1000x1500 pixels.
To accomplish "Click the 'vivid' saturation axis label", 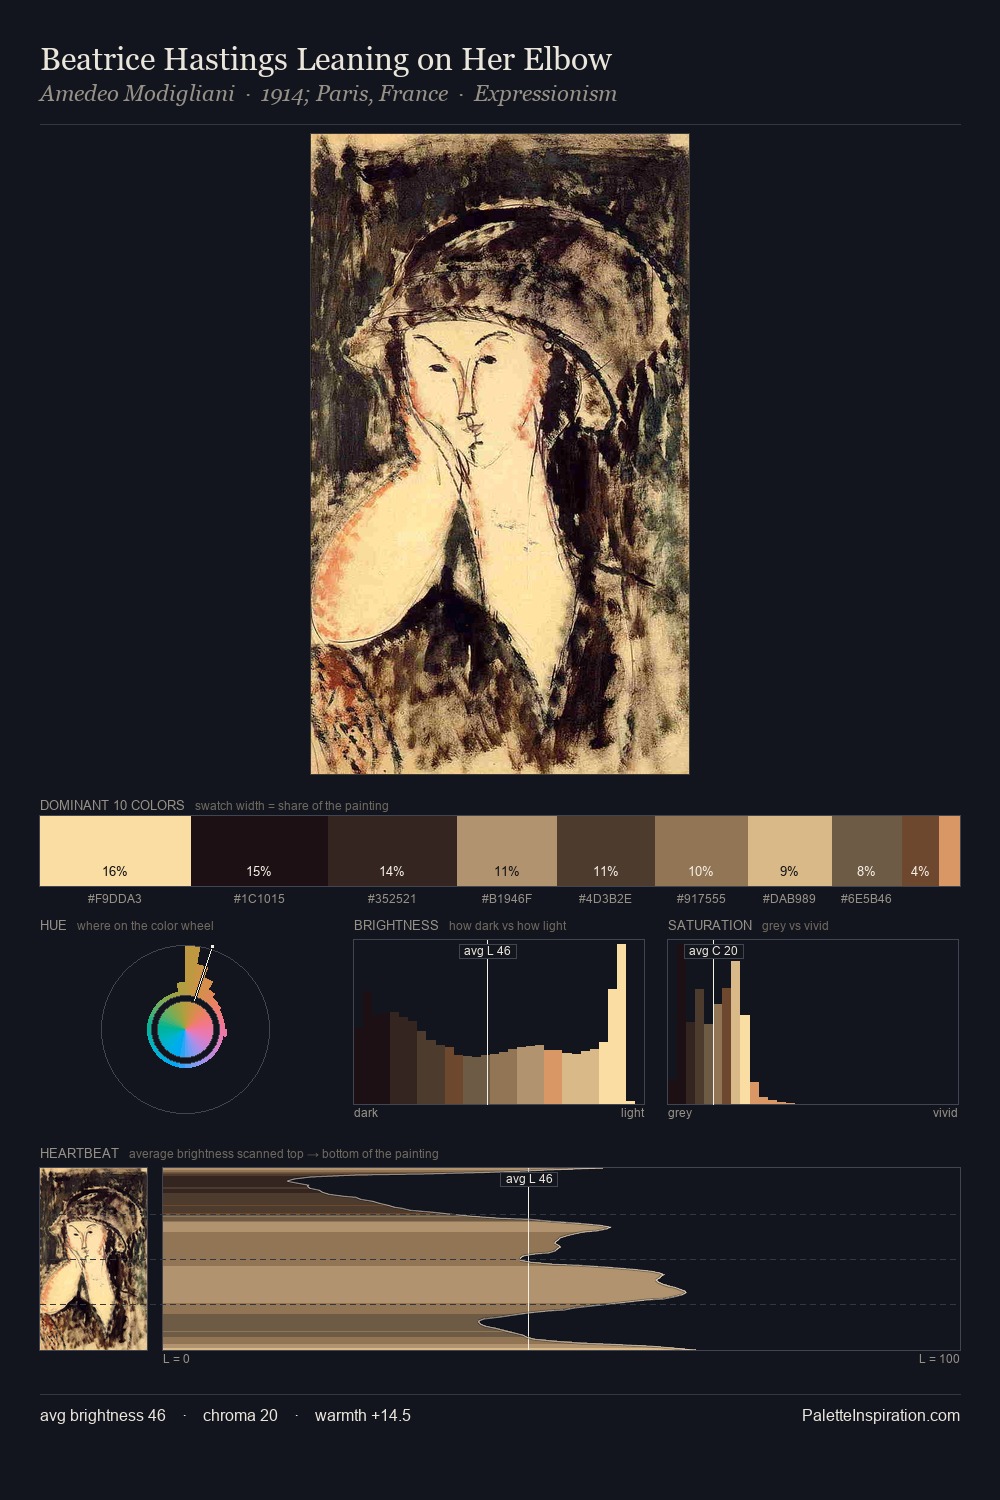I will click(x=945, y=1112).
